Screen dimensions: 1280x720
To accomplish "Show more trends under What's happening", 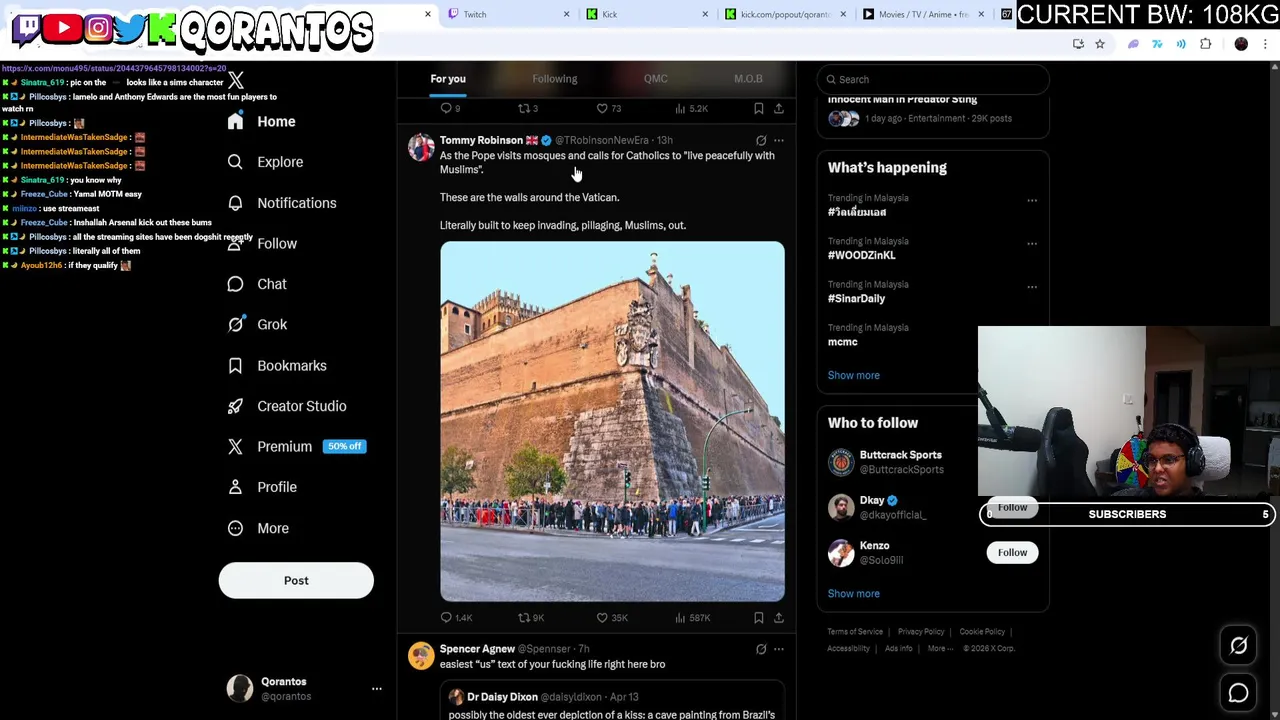I will pyautogui.click(x=853, y=375).
